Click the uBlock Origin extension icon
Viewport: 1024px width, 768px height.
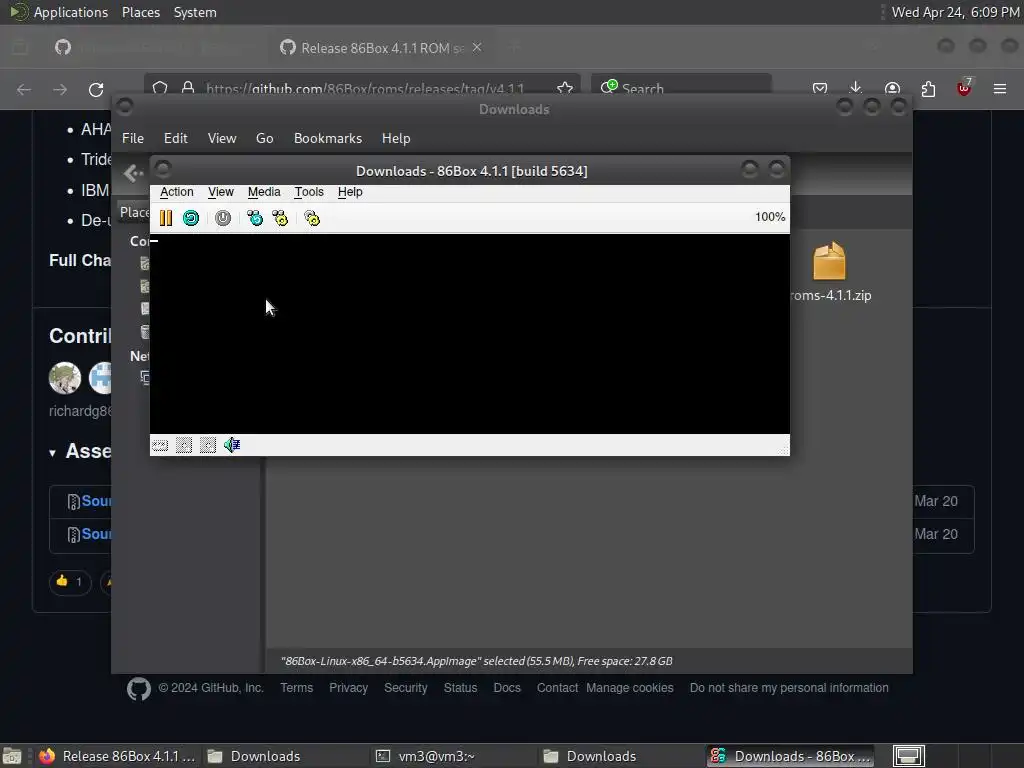[x=964, y=88]
